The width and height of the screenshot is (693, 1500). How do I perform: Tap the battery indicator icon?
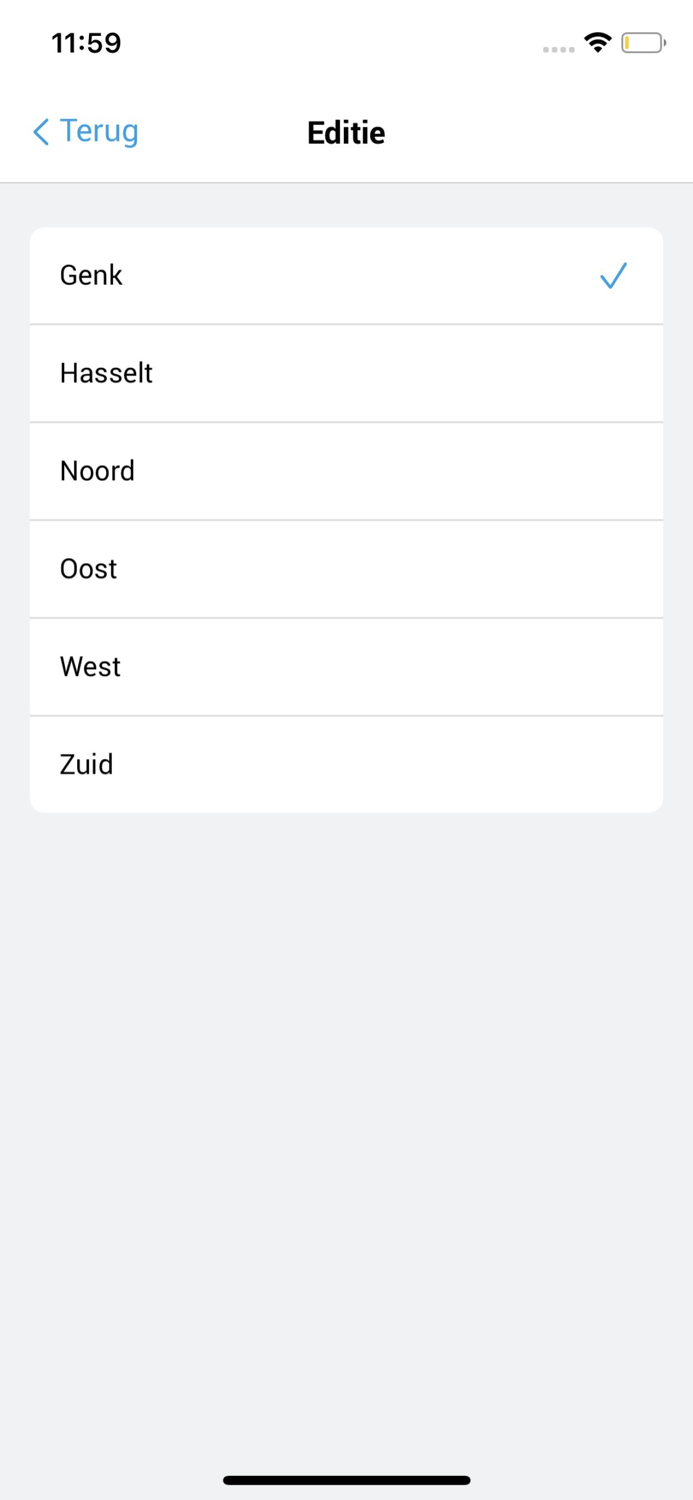(644, 42)
